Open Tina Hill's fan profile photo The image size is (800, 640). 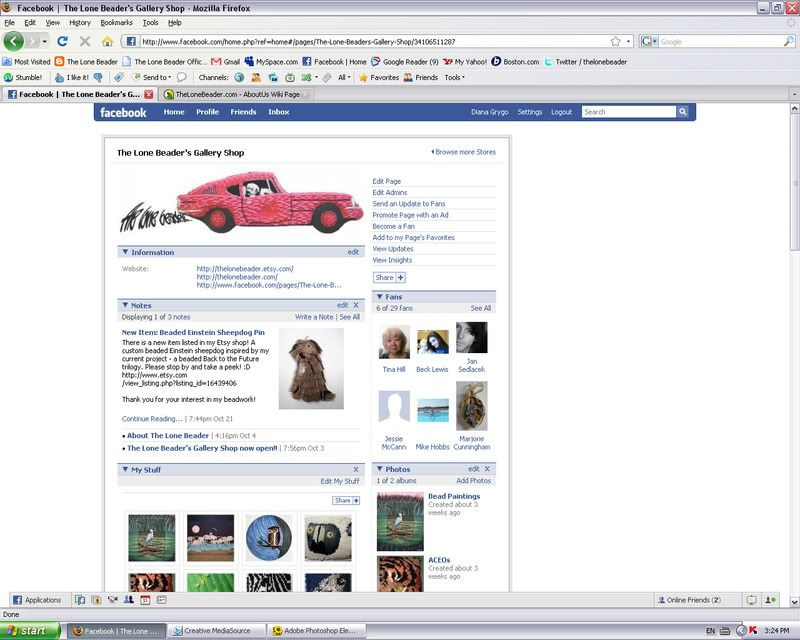[394, 342]
